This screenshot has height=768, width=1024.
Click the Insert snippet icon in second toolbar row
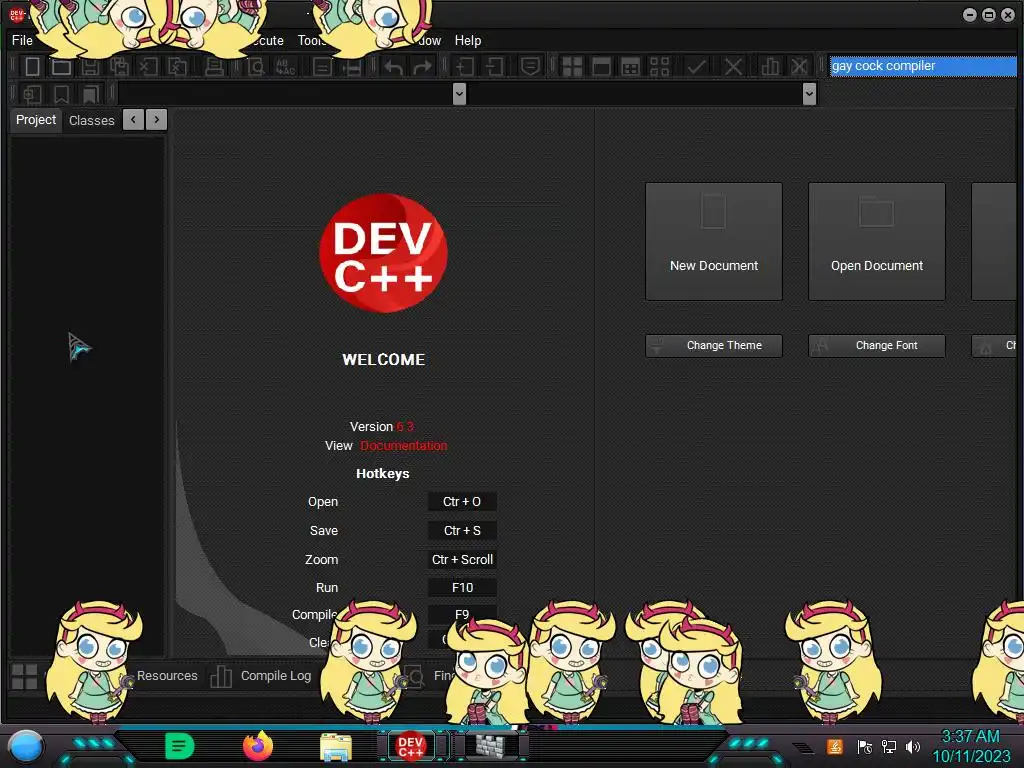[x=32, y=95]
